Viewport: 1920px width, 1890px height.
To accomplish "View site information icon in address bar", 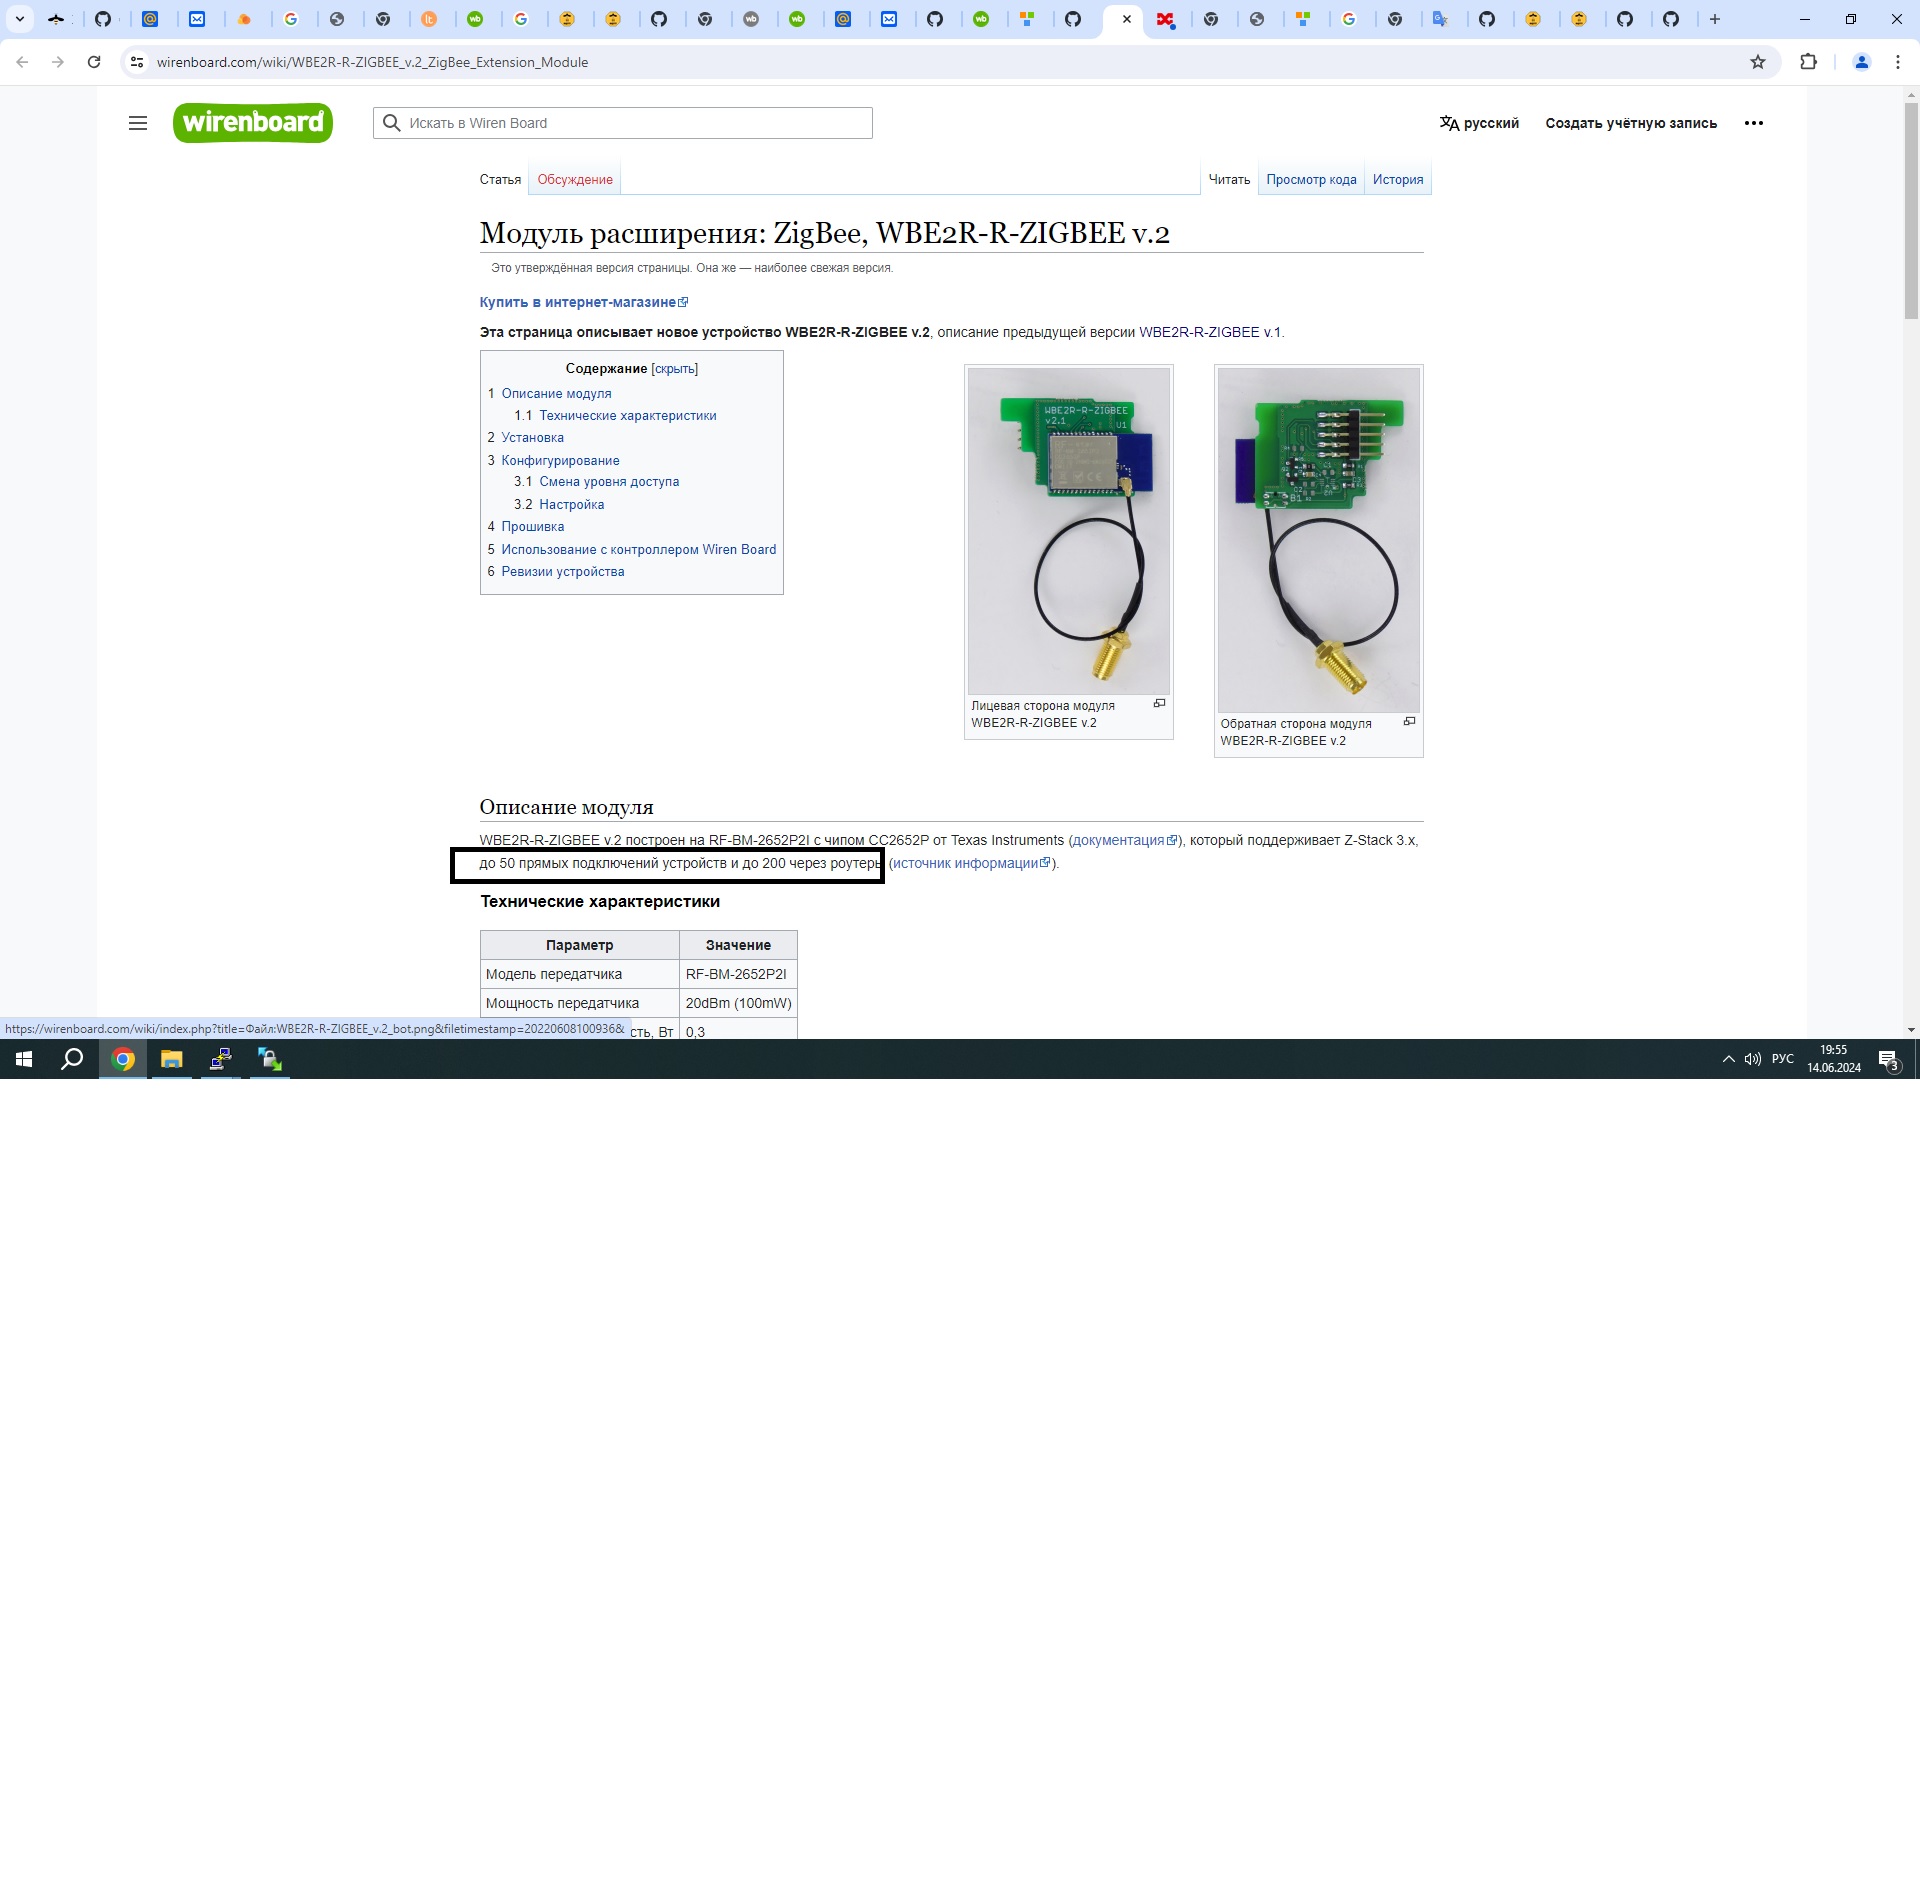I will (137, 62).
